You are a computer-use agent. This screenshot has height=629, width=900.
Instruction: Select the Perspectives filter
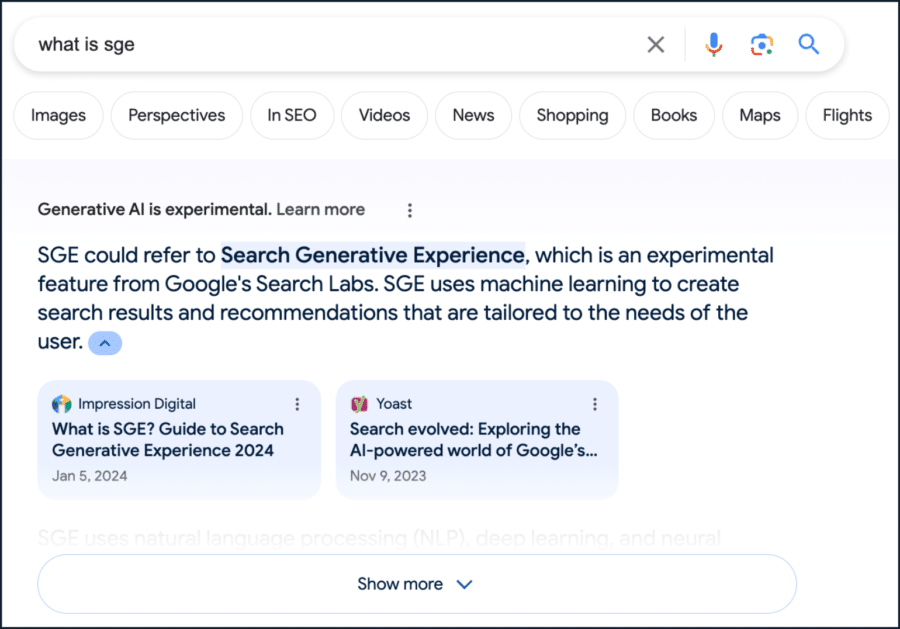(177, 115)
